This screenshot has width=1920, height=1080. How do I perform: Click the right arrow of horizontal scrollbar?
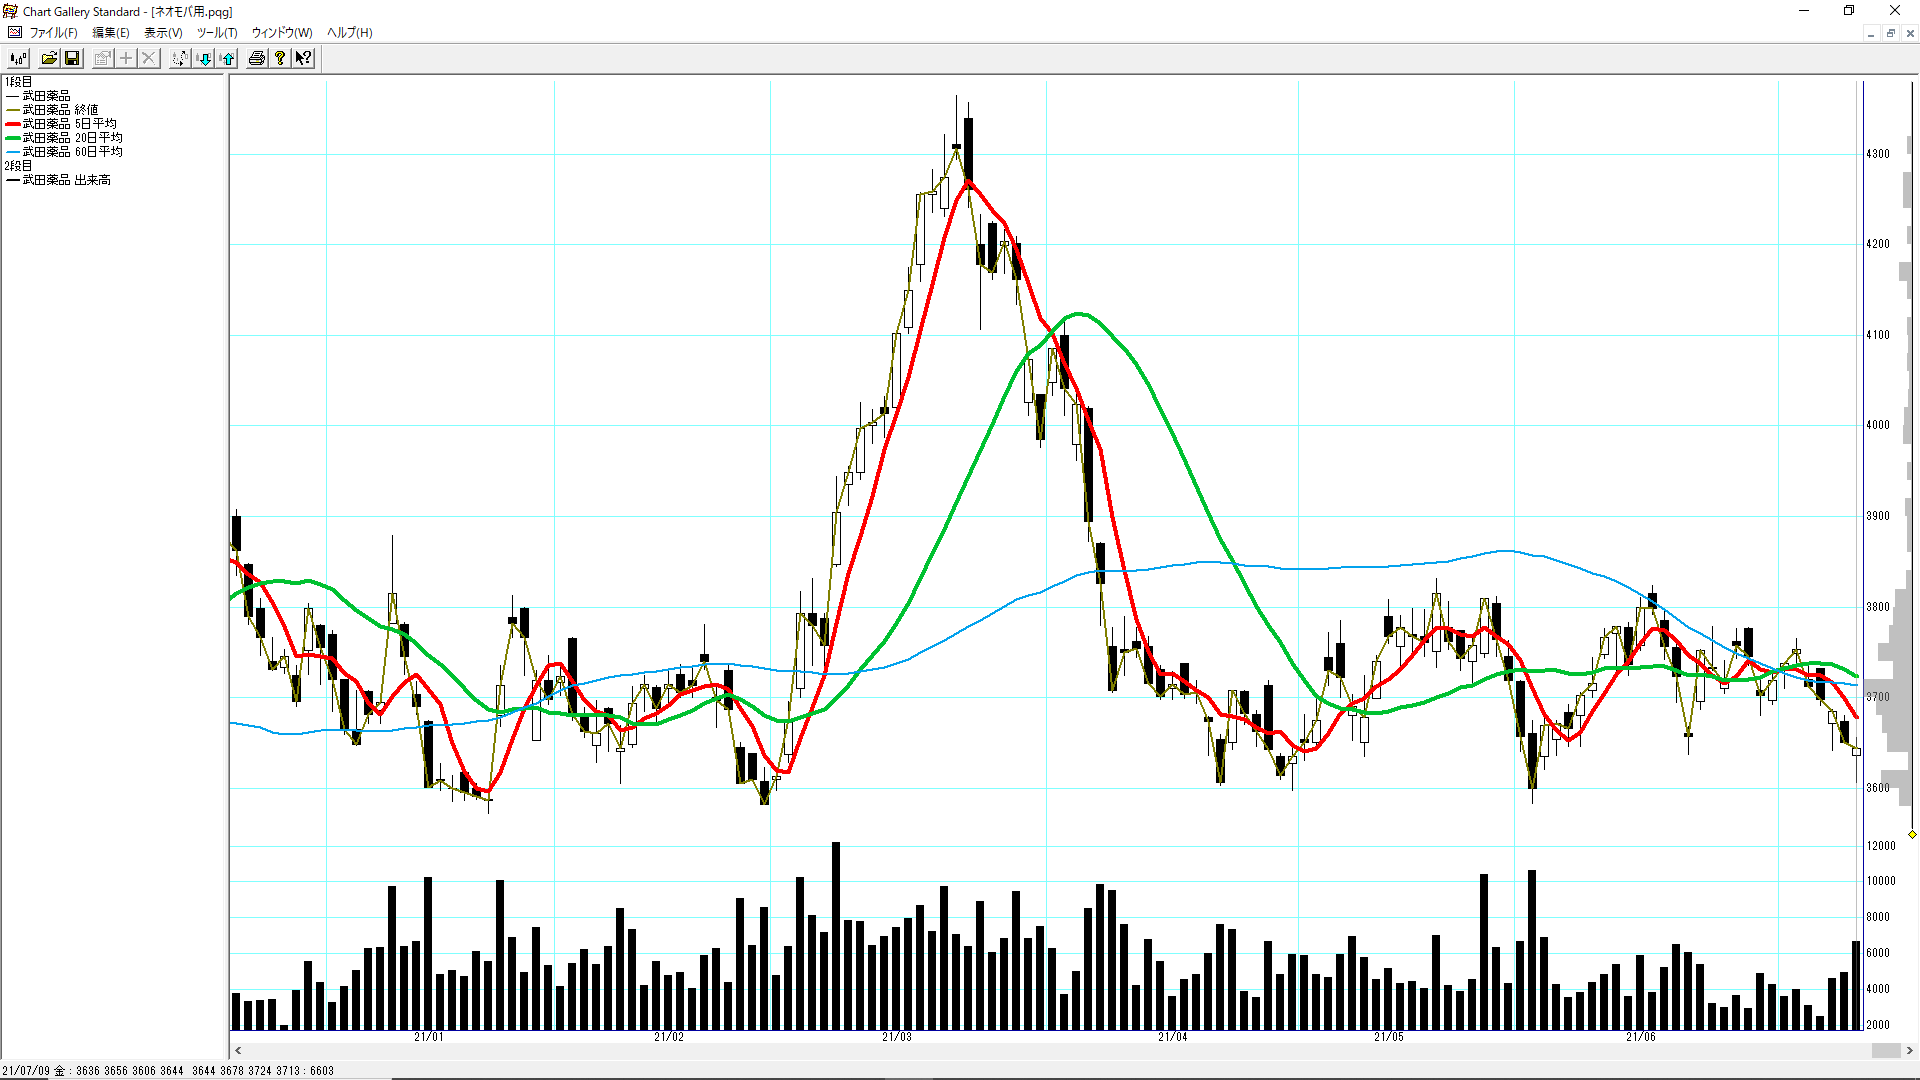click(x=1909, y=1050)
